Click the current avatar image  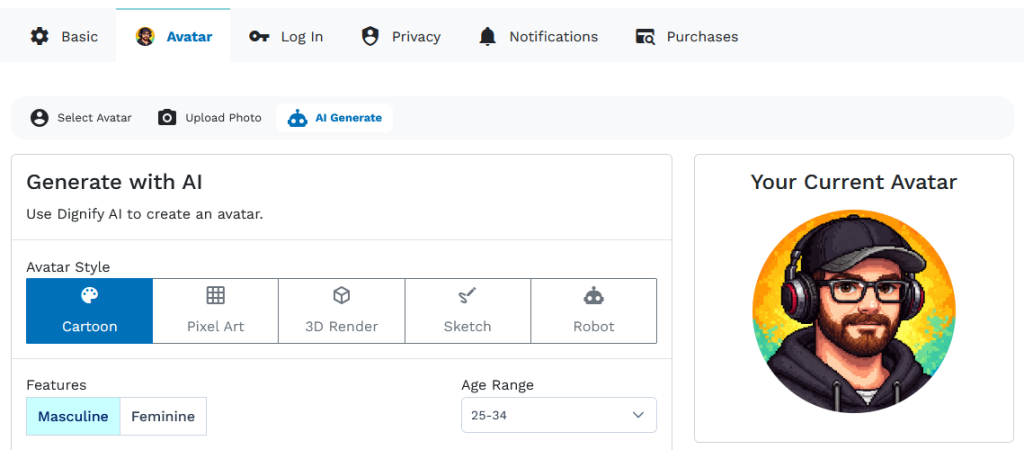tap(853, 311)
